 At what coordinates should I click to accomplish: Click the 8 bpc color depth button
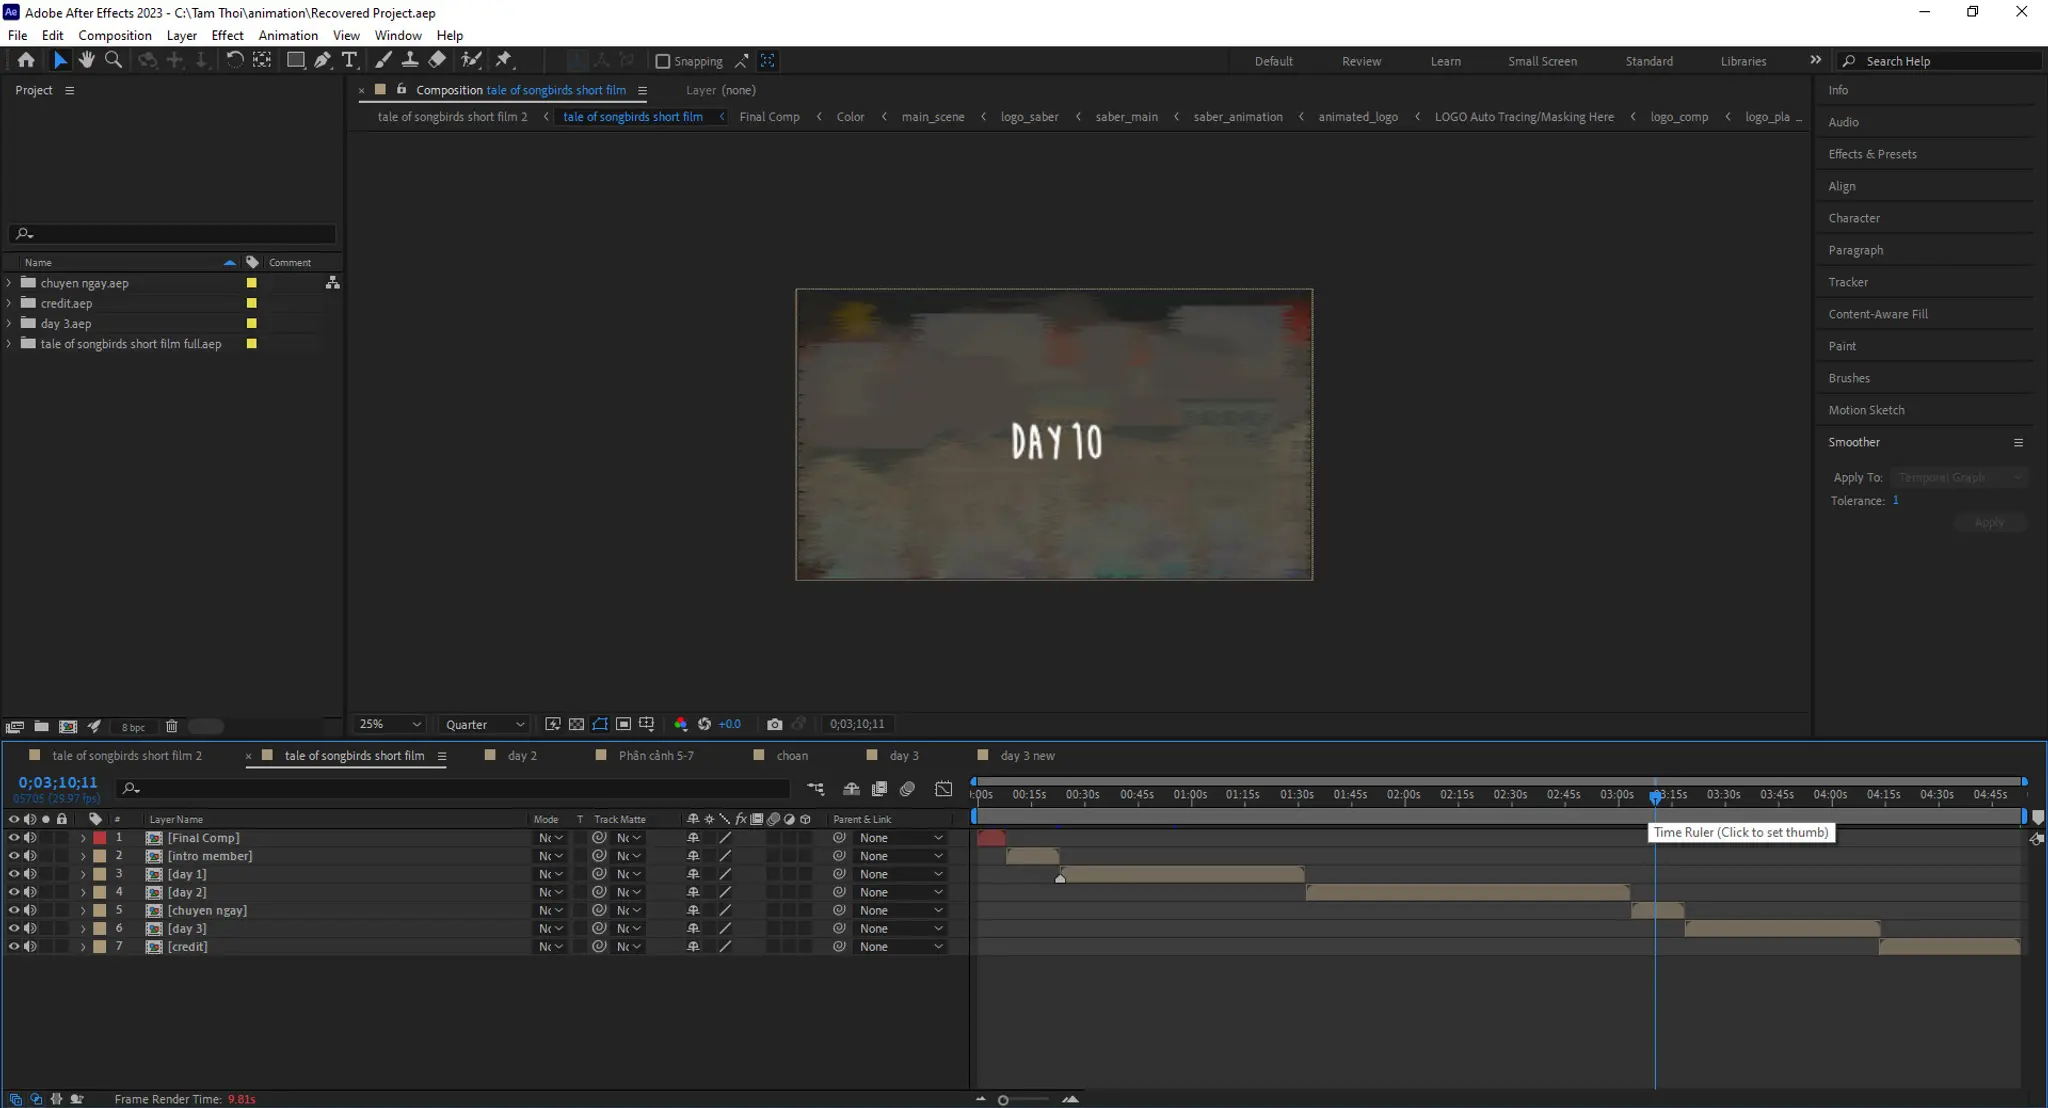(x=133, y=727)
